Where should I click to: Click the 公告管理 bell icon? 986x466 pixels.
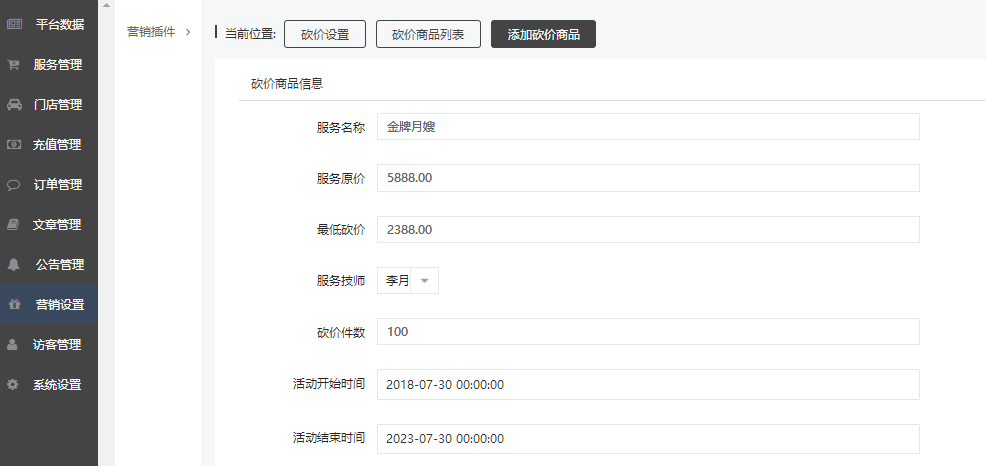coord(14,265)
